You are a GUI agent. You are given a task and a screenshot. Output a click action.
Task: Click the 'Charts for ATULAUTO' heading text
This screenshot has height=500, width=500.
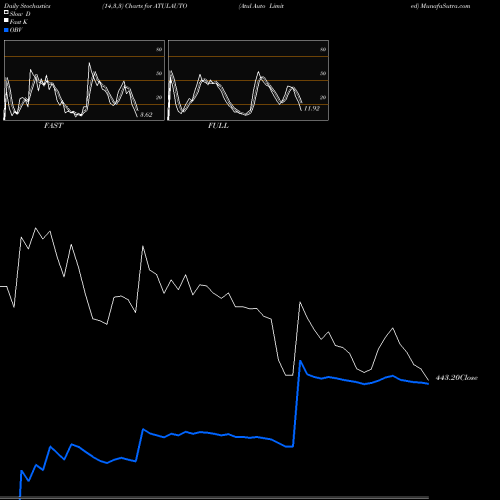point(156,6)
